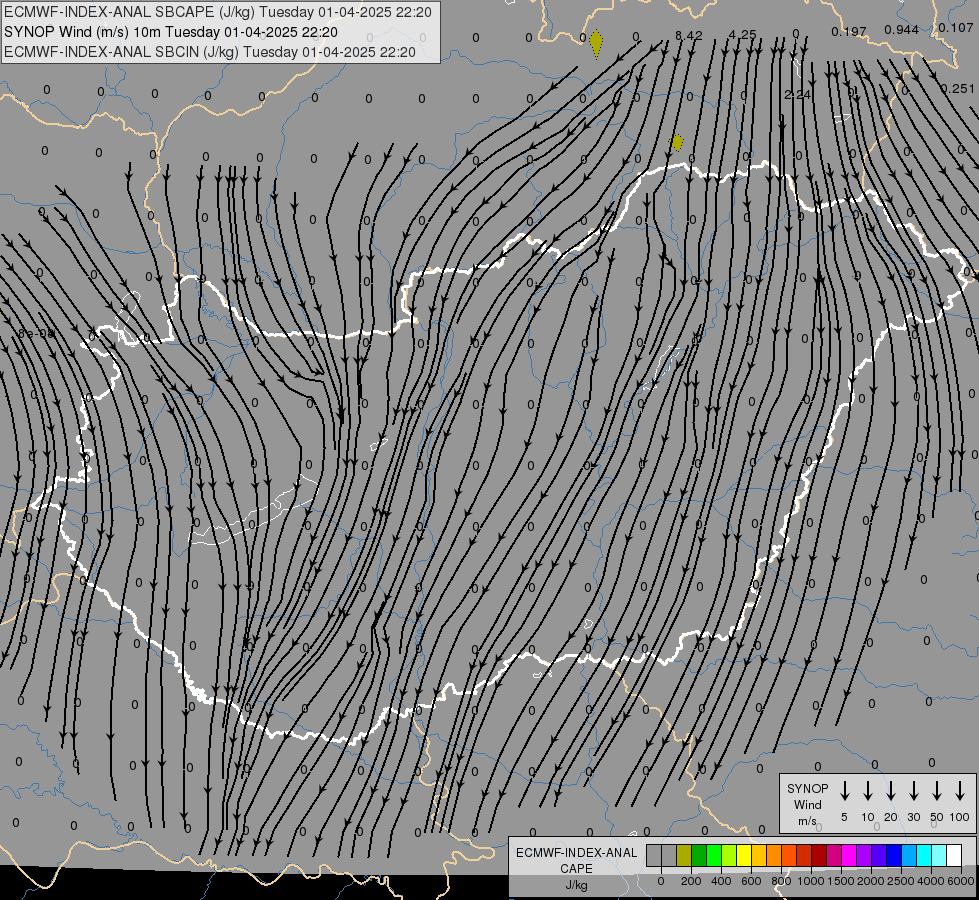979x900 pixels.
Task: Click the 1500 tick label in CAPE legend
Action: [841, 881]
